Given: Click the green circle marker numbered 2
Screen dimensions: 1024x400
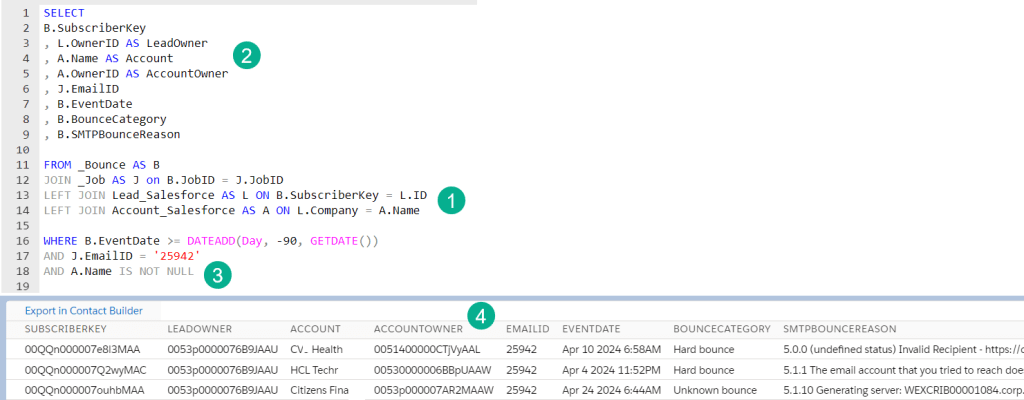Looking at the screenshot, I should point(246,54).
